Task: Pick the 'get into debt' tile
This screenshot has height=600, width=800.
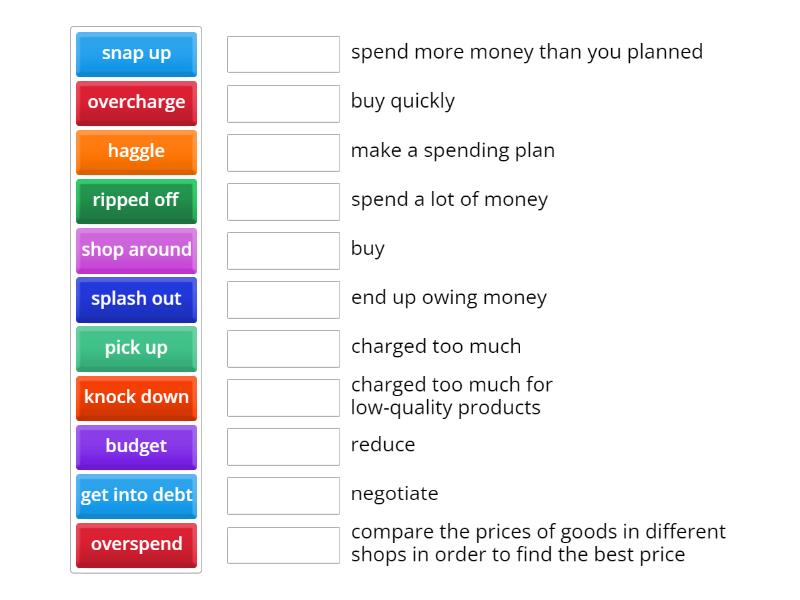Action: 136,495
